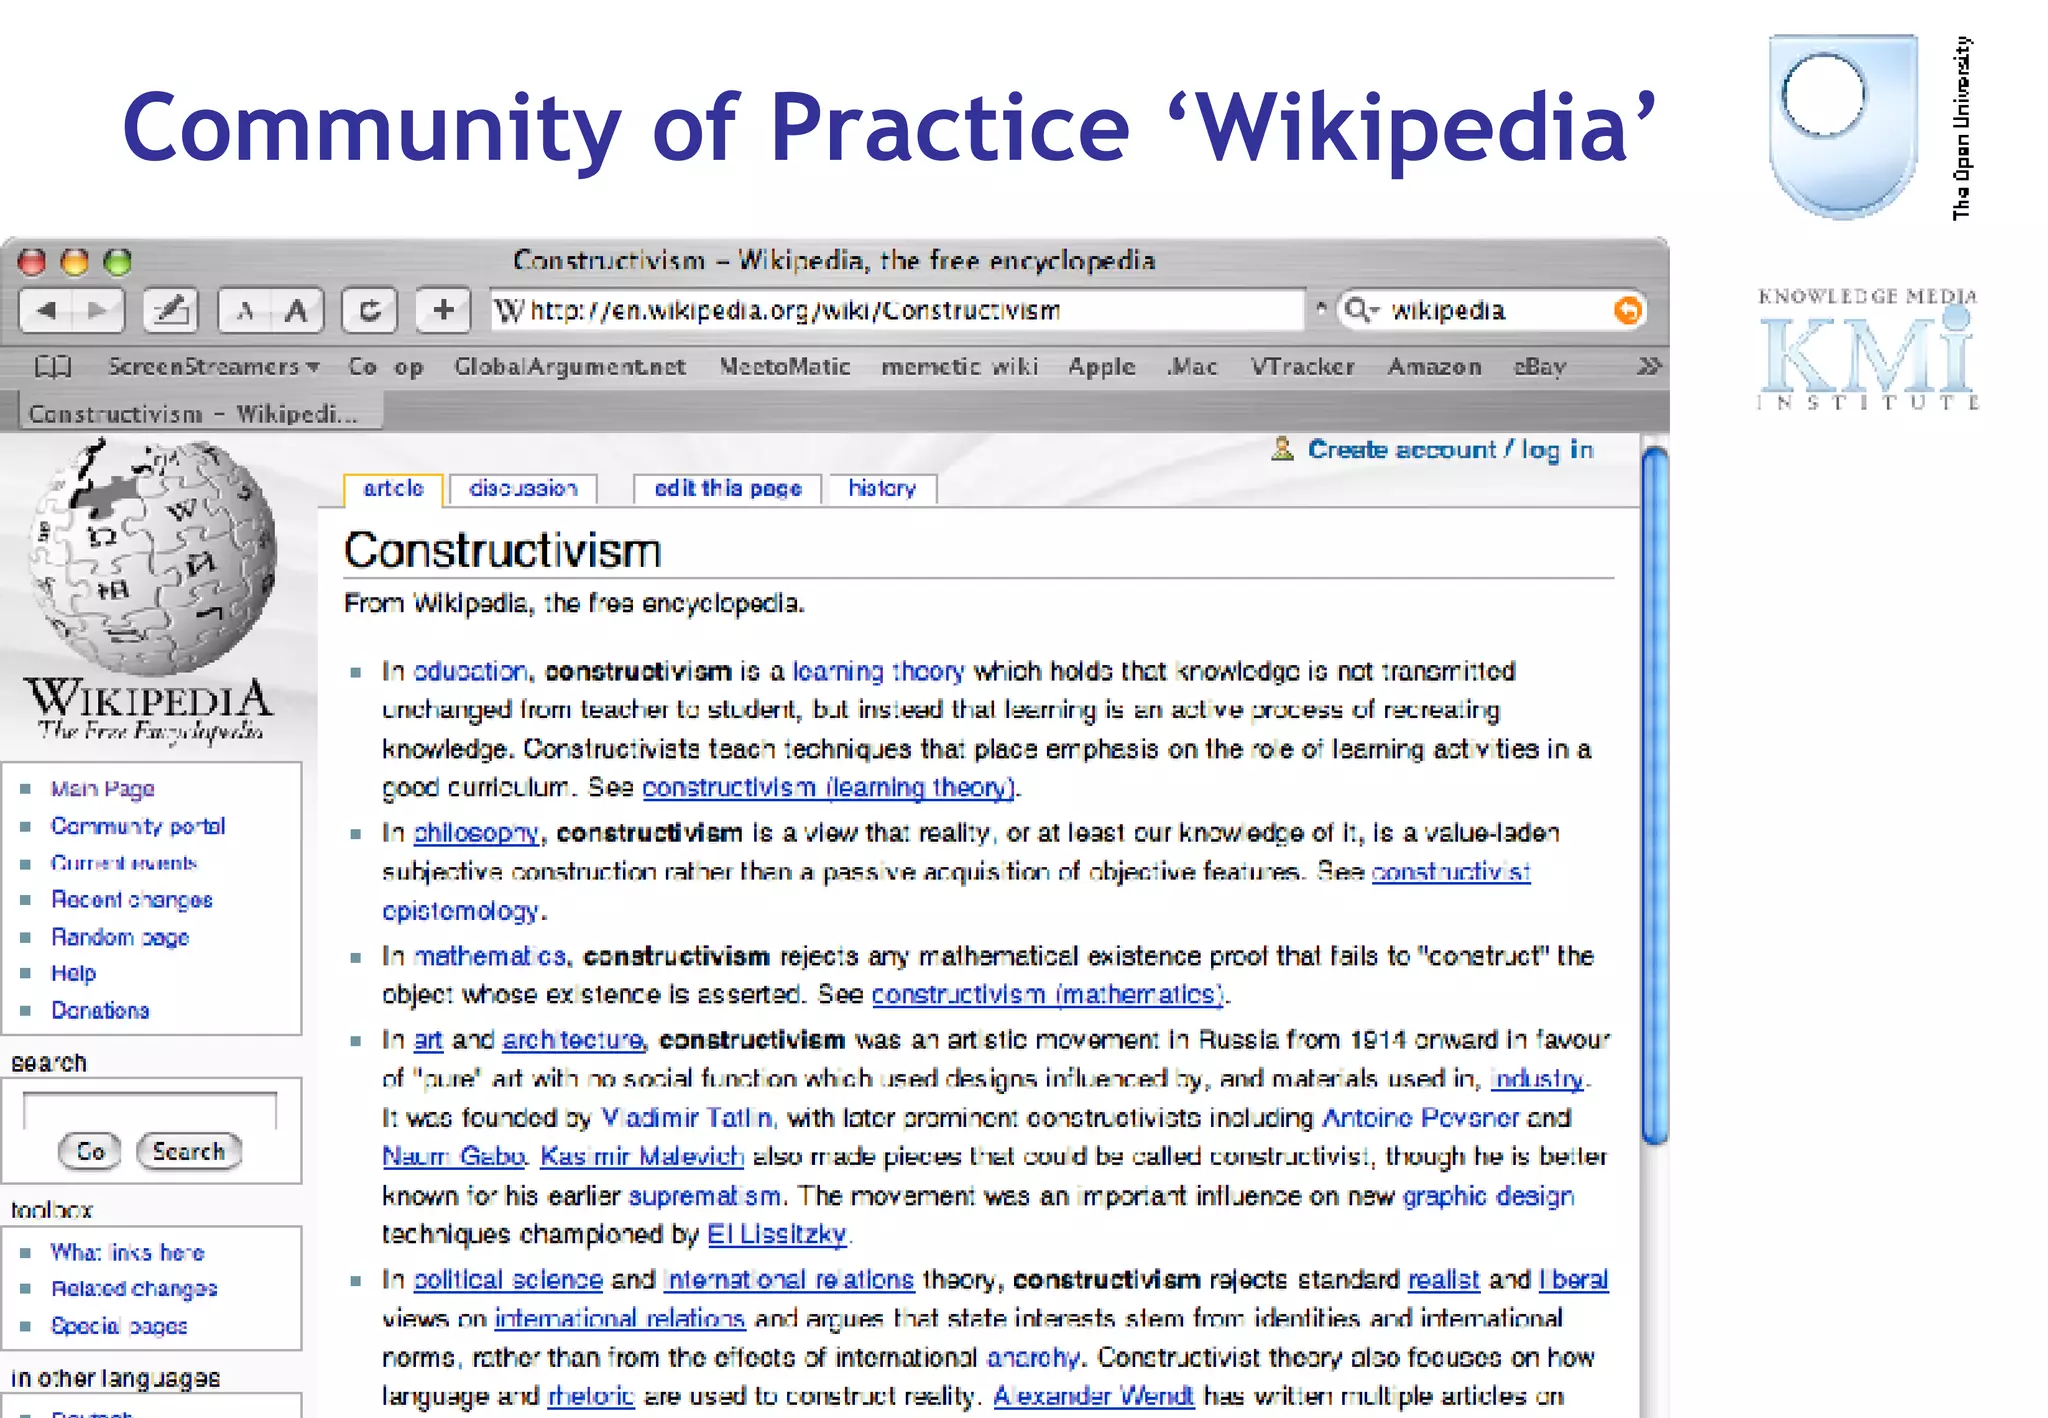Open the MeetoMatic bookmark
This screenshot has width=2048, height=1418.
(785, 367)
